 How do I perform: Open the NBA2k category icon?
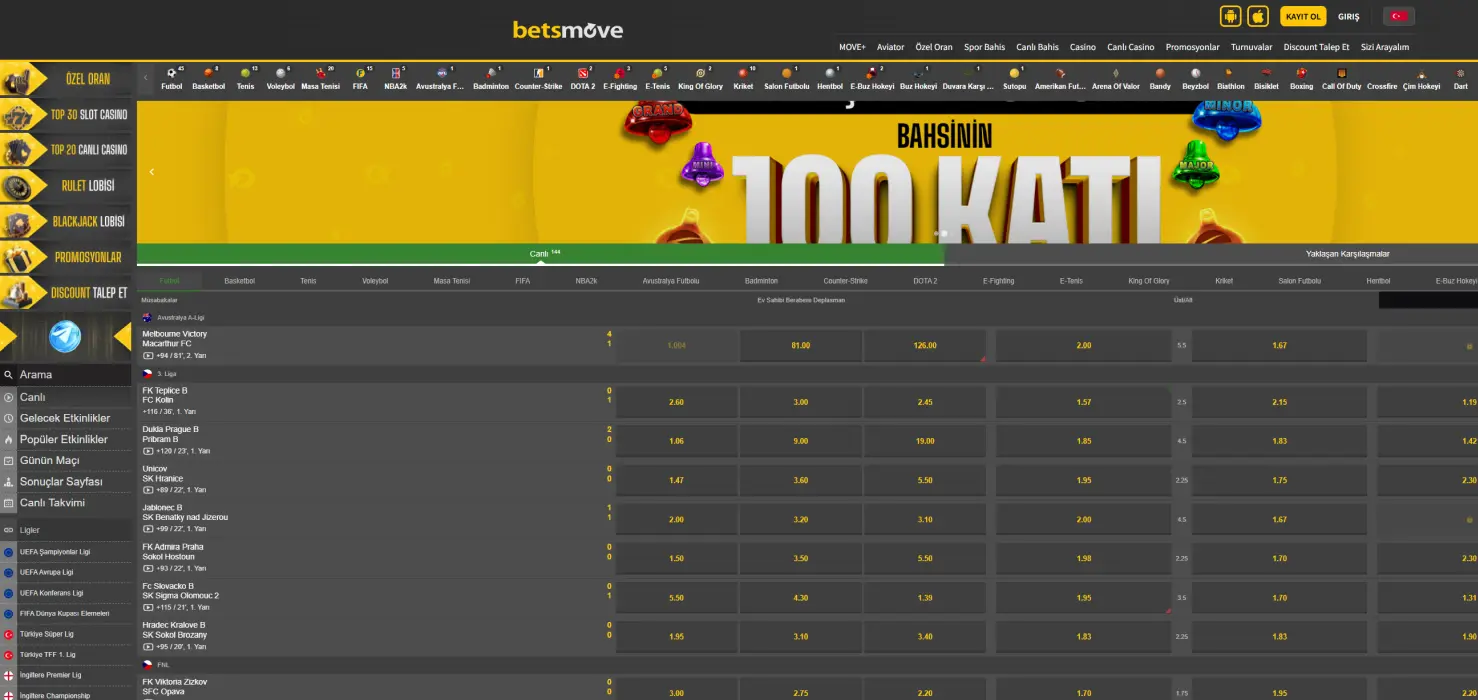coord(396,75)
